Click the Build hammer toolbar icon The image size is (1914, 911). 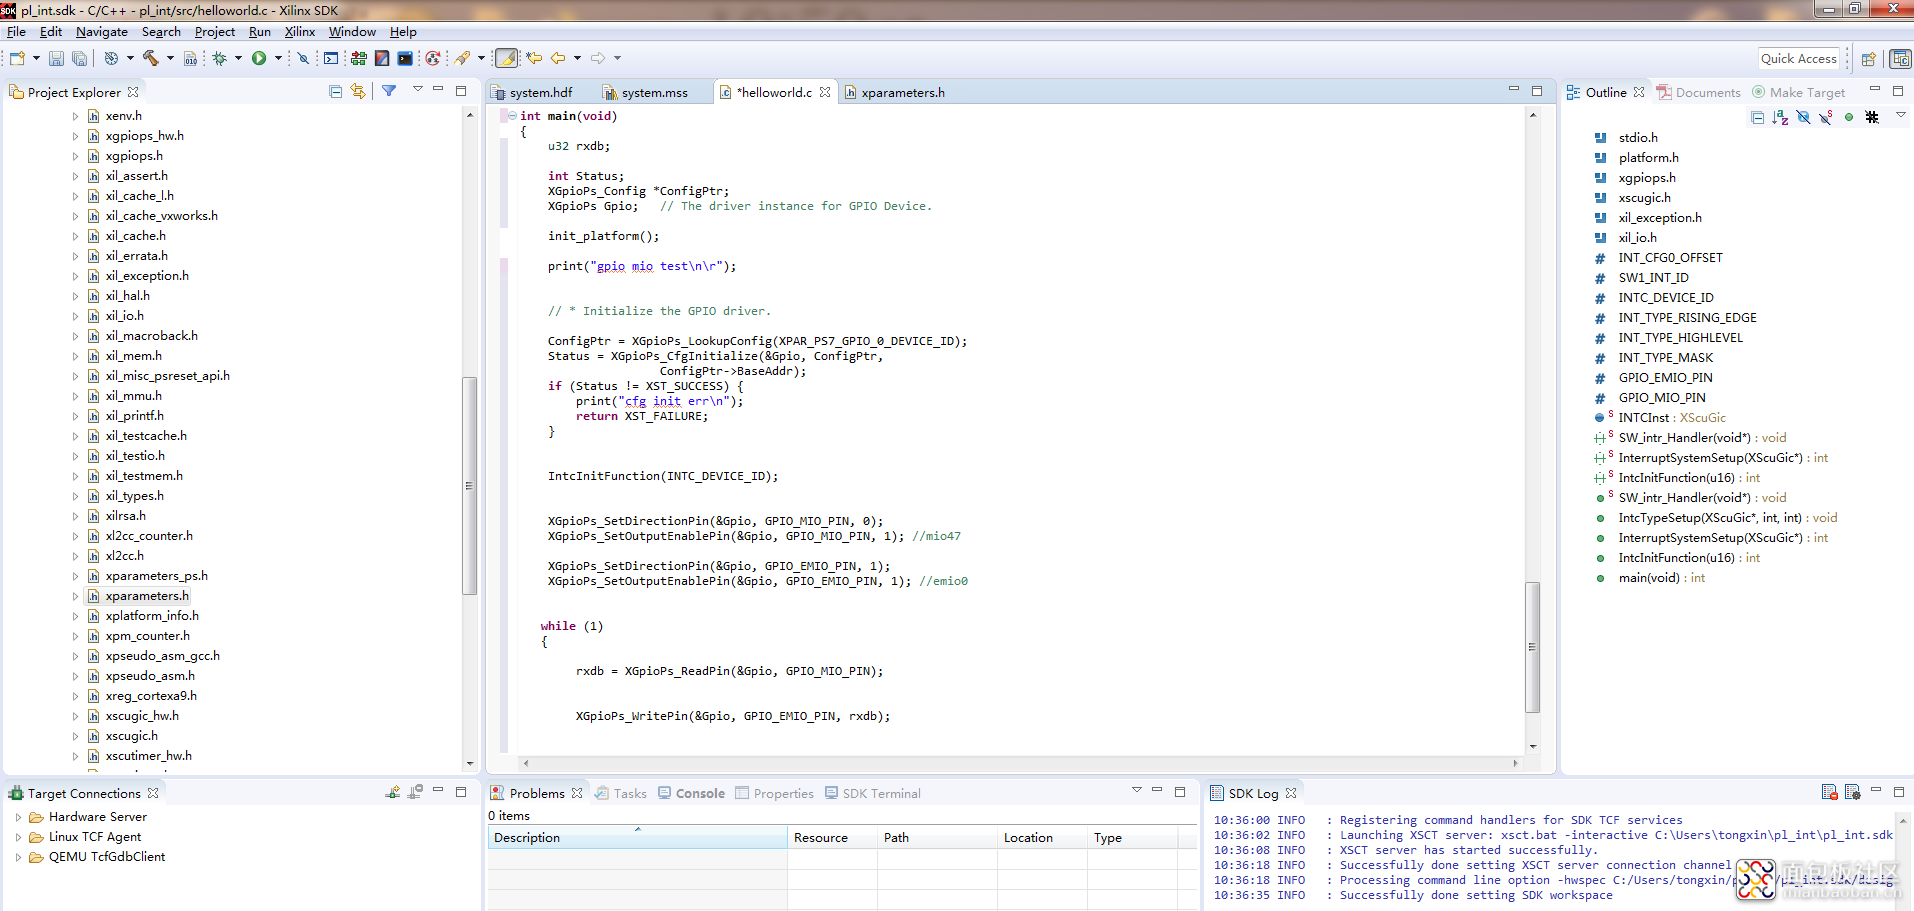(151, 59)
